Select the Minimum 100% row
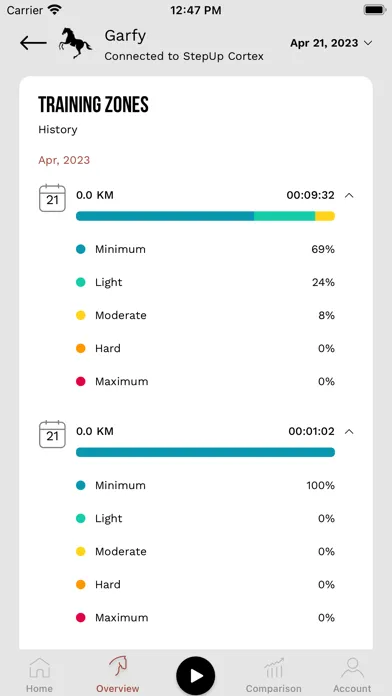 pos(205,485)
